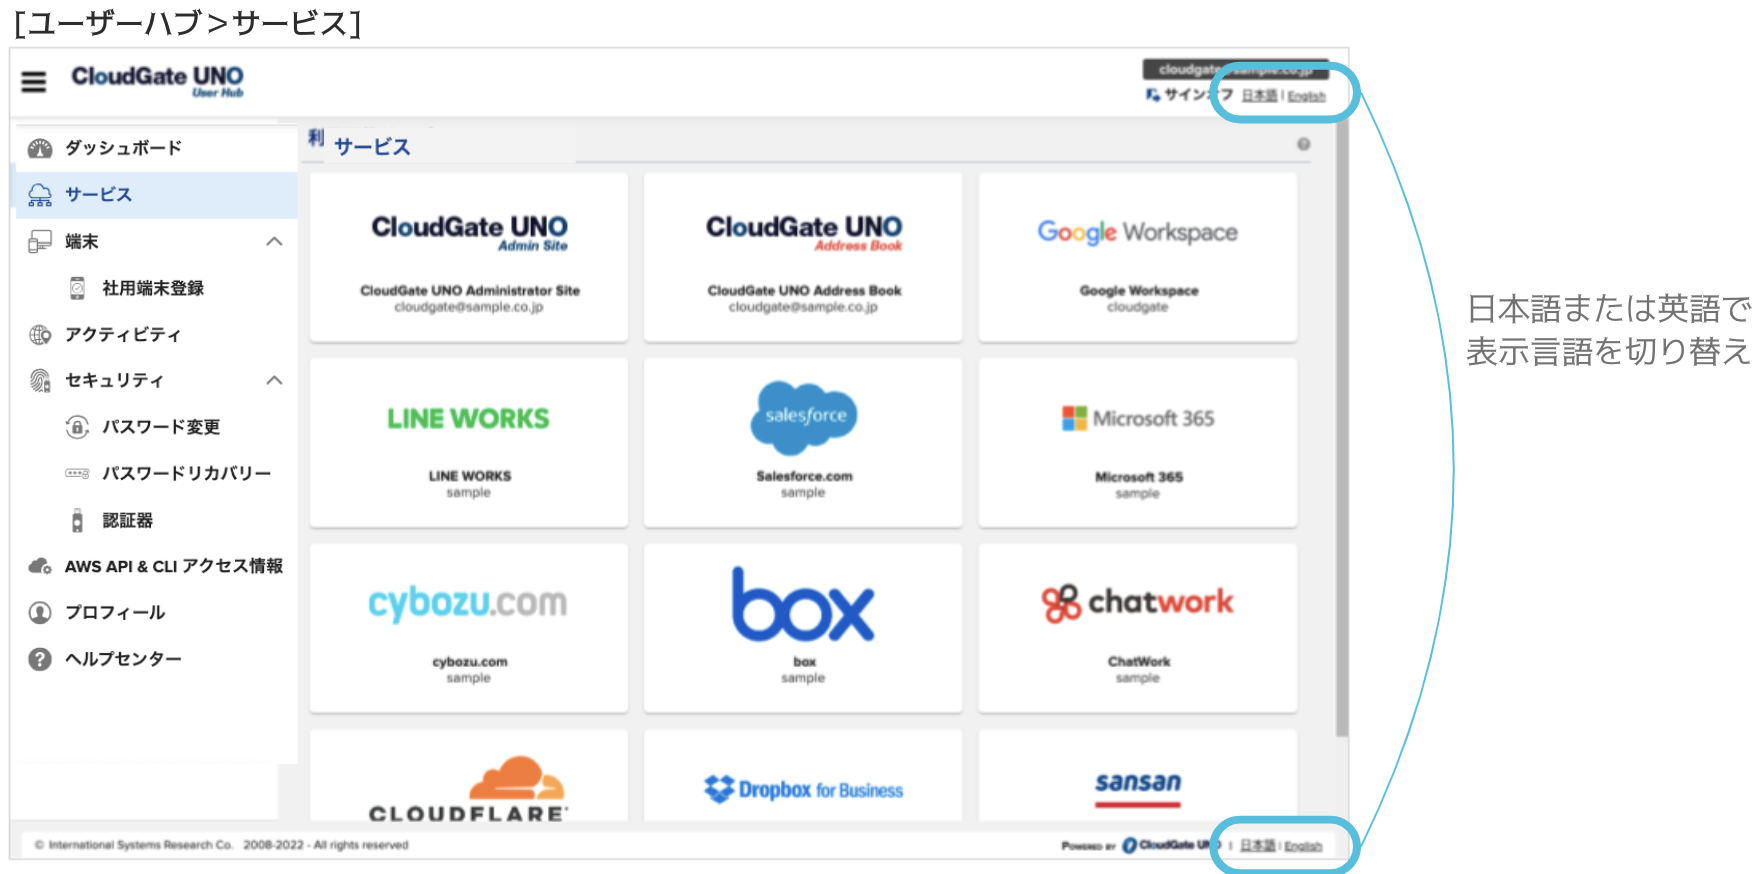Viewport: 1764px width, 874px height.
Task: Click the CloudGate UNO User Hub logo
Action: point(157,81)
